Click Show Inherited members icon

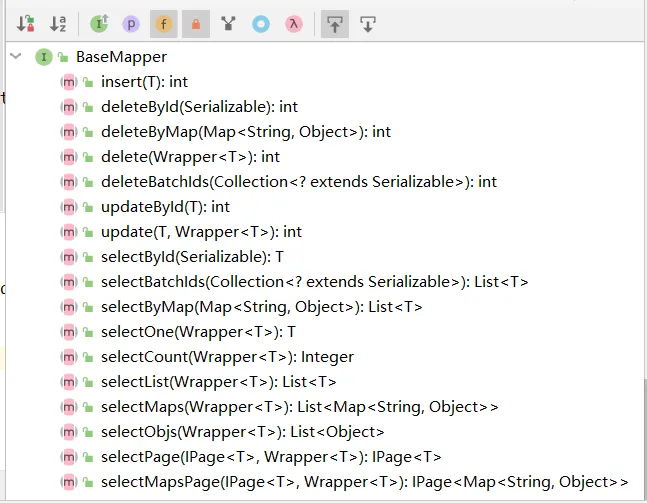pos(100,22)
